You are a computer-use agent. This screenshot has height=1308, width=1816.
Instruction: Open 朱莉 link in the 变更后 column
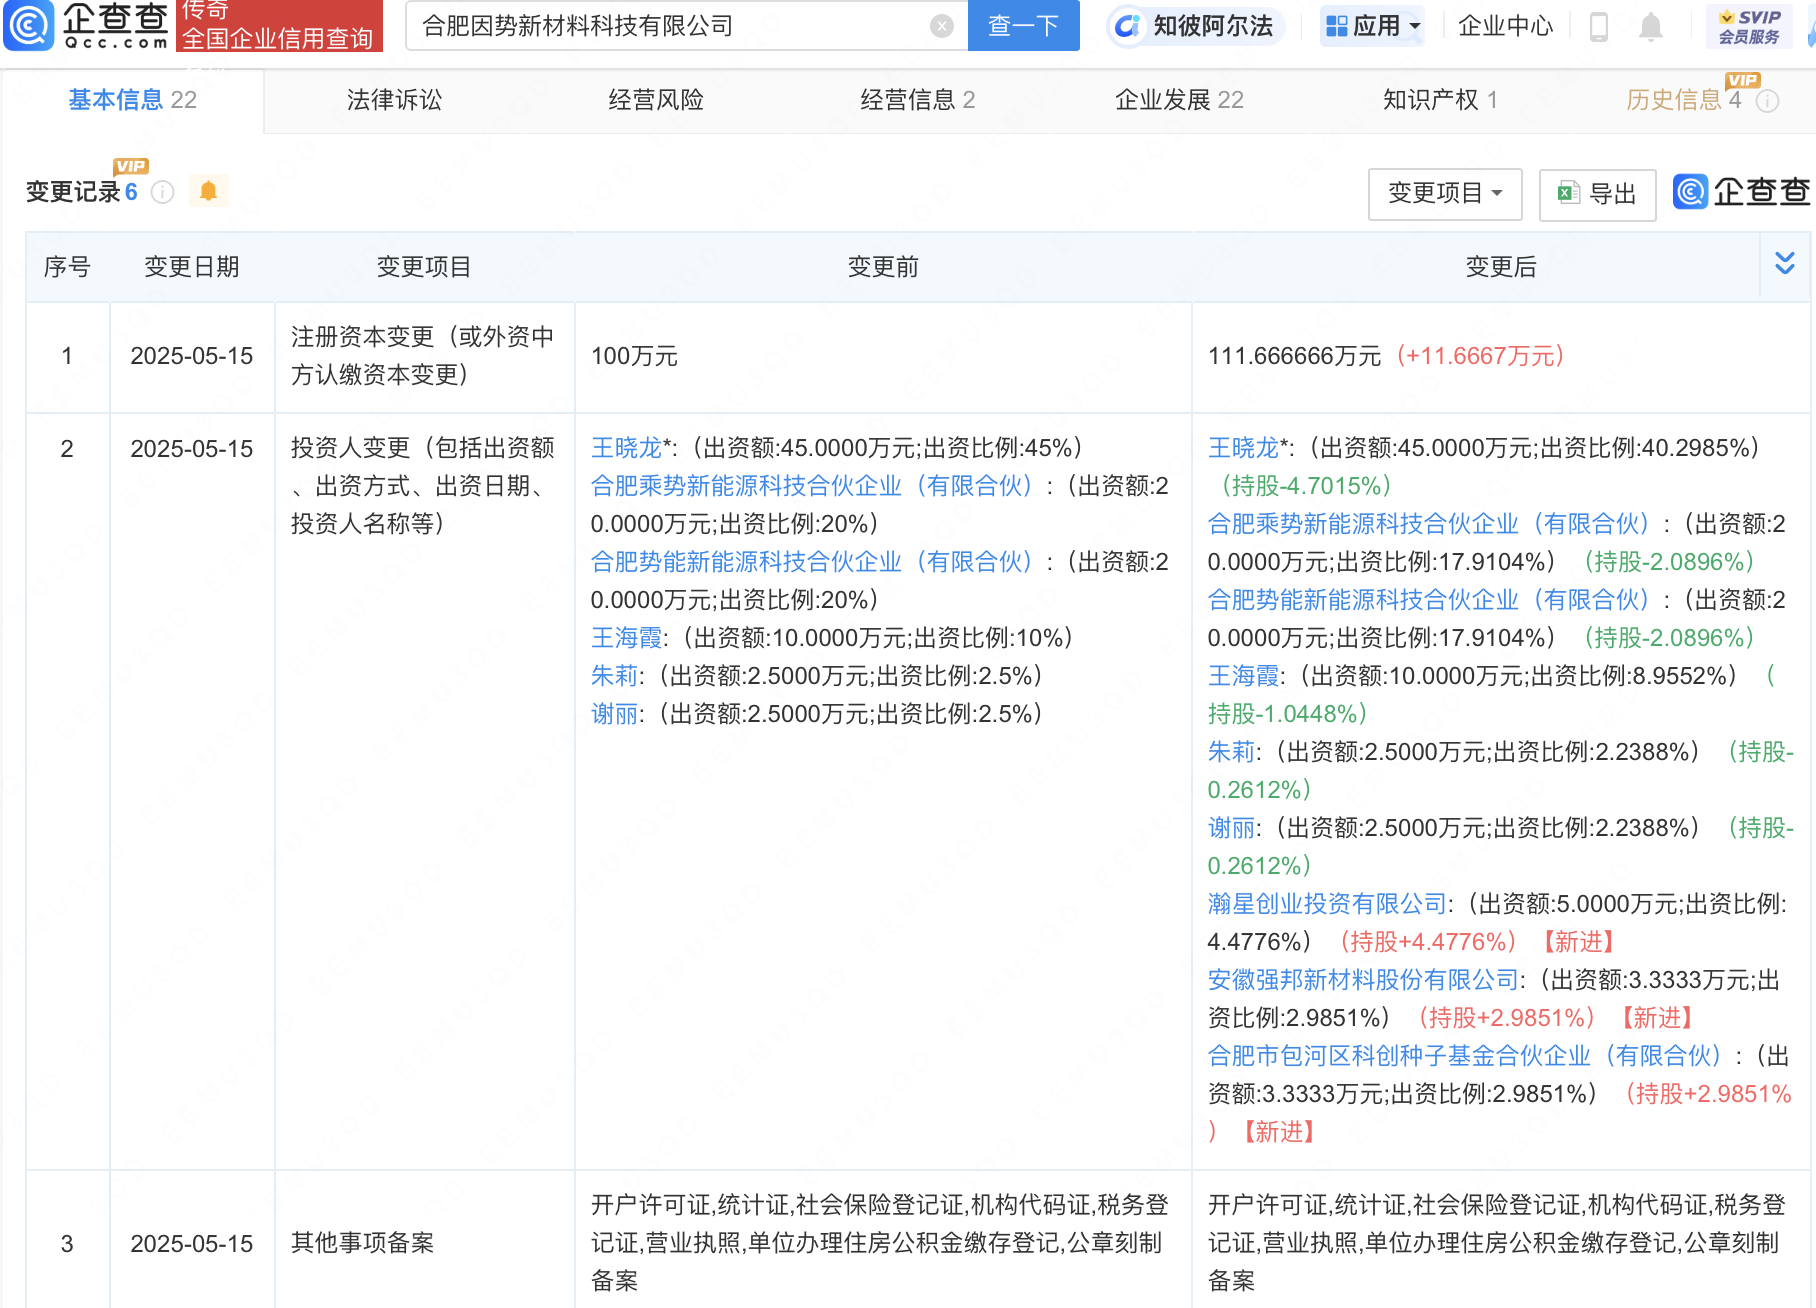(x=1231, y=752)
